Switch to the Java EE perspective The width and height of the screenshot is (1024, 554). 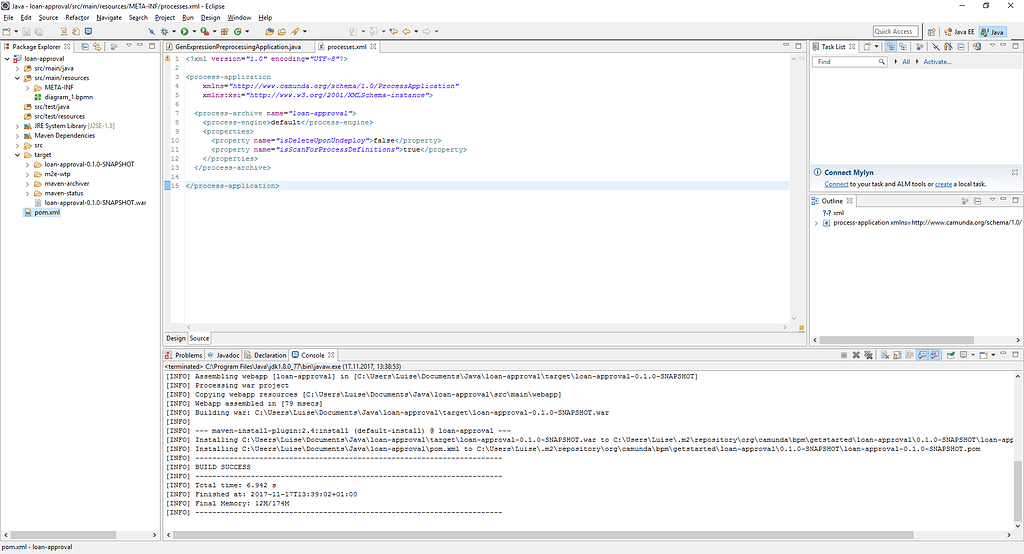[x=958, y=32]
